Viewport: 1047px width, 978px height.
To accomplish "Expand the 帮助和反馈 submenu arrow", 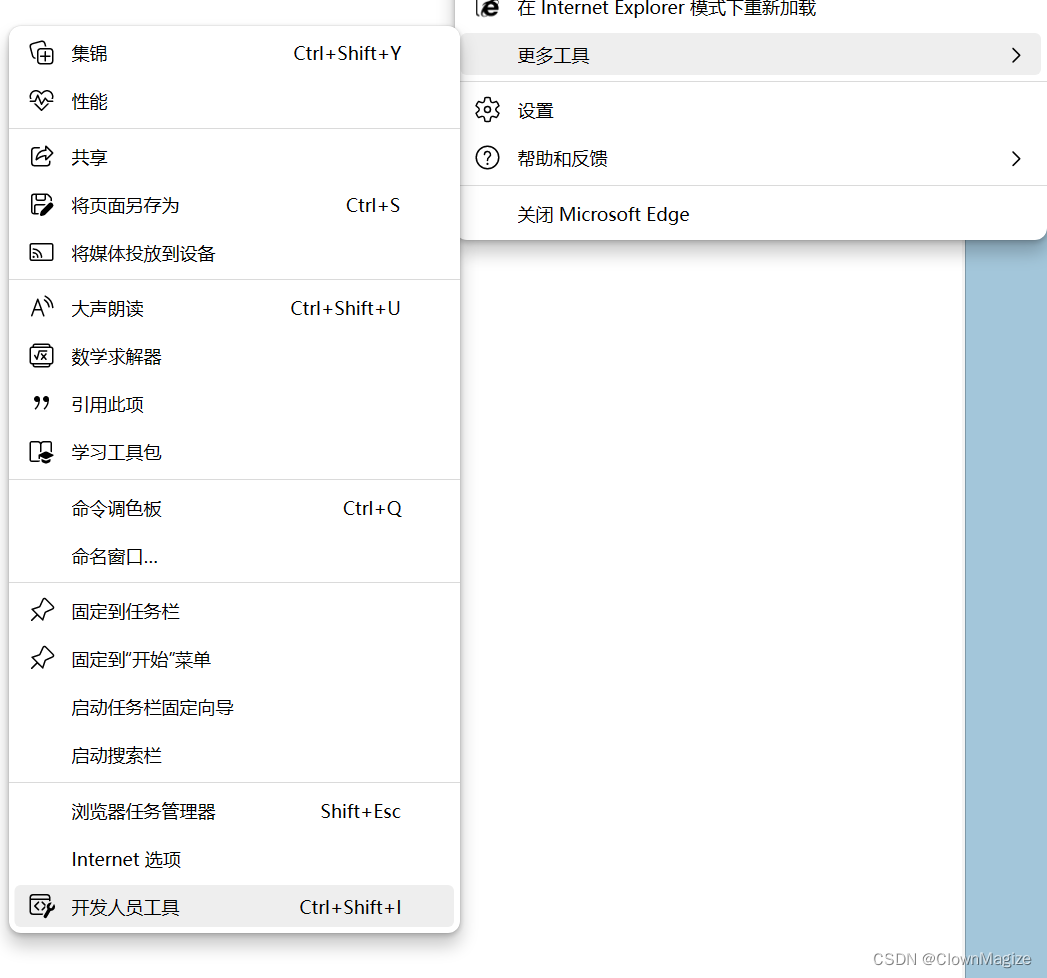I will (x=1016, y=159).
